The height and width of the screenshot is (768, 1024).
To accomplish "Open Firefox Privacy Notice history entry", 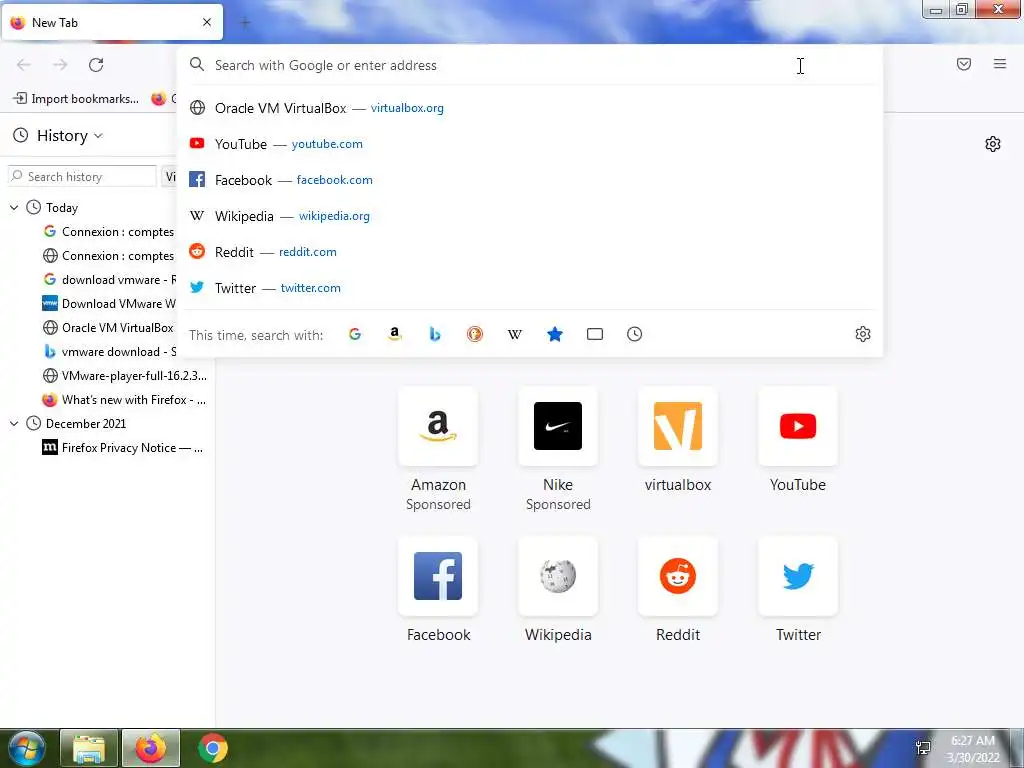I will point(124,447).
